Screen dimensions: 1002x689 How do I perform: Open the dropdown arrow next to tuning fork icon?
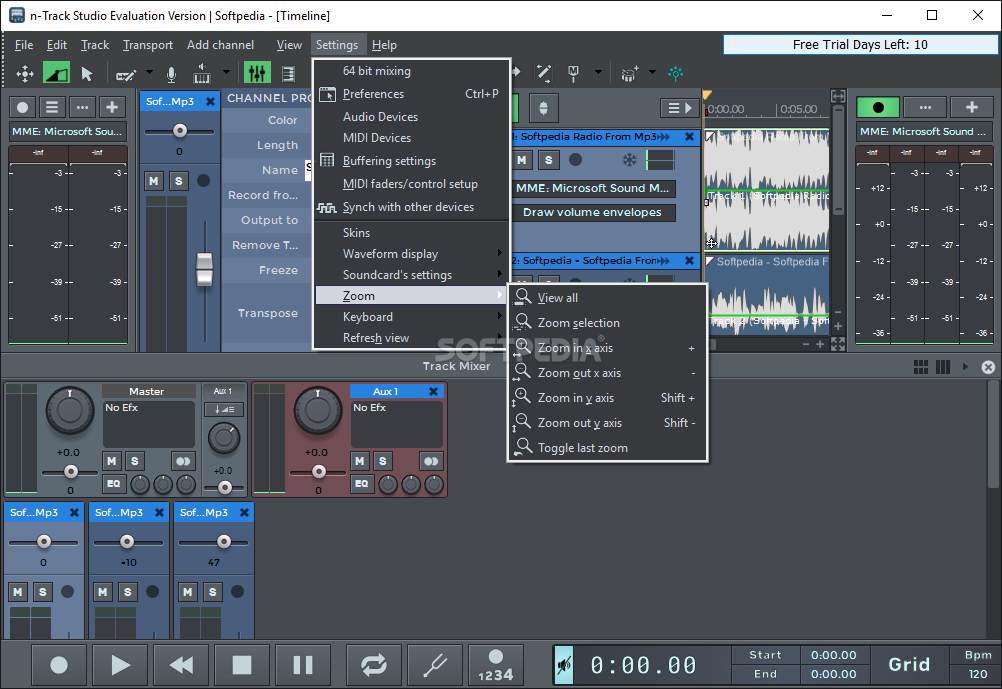[x=598, y=72]
